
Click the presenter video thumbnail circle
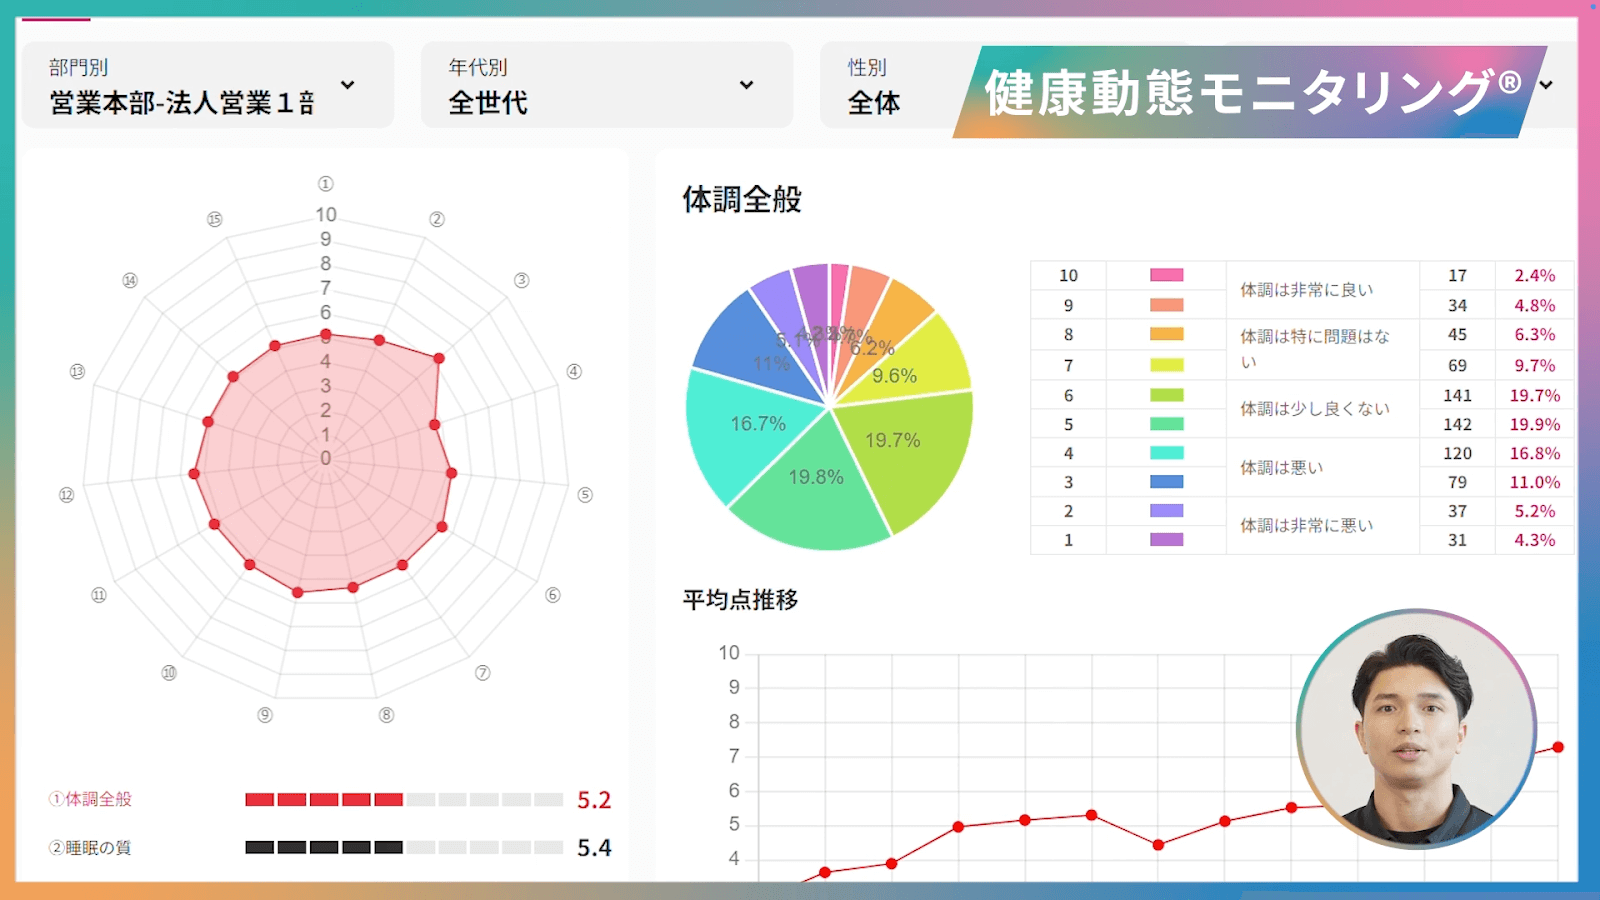click(x=1416, y=730)
